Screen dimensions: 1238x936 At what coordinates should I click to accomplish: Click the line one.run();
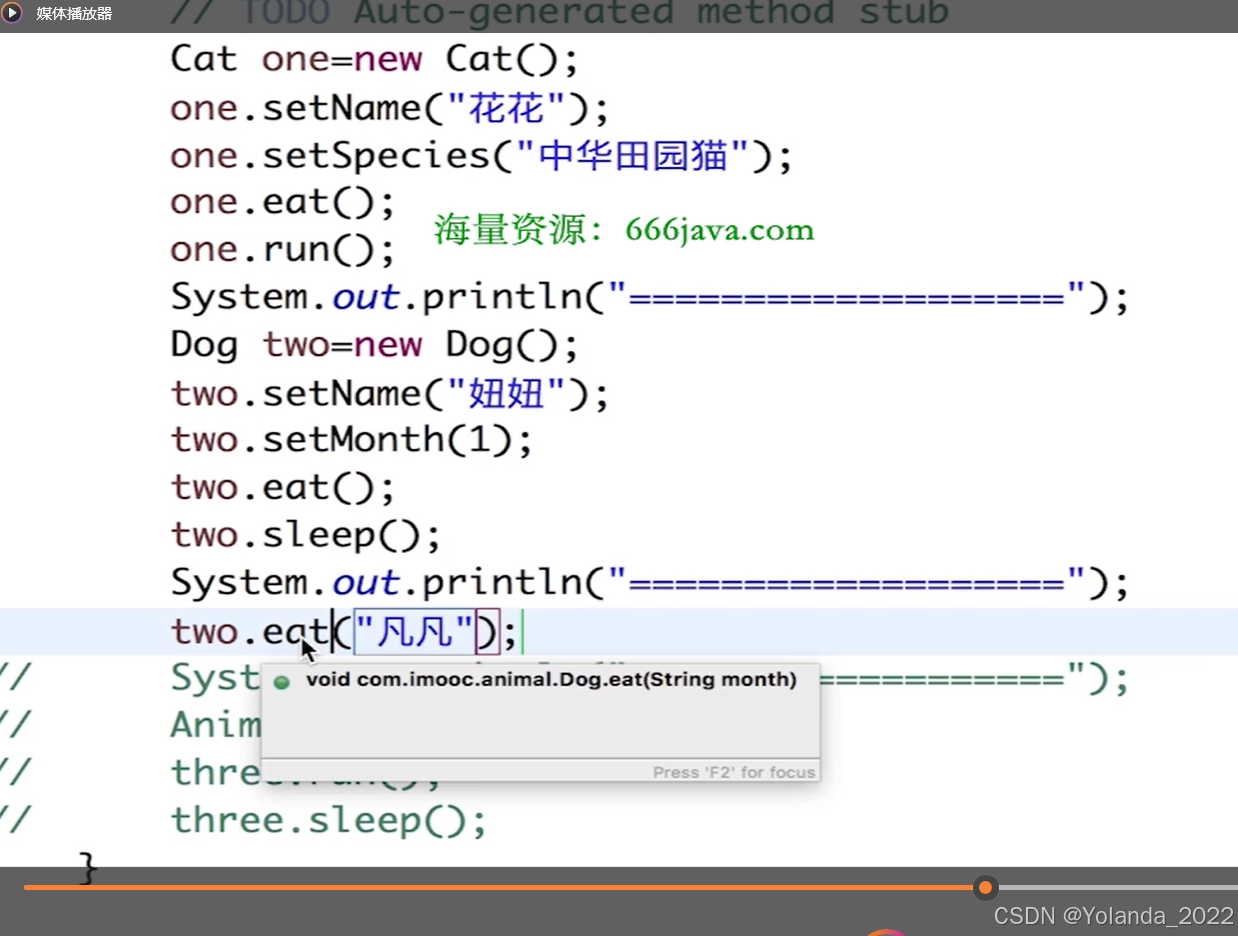click(283, 250)
